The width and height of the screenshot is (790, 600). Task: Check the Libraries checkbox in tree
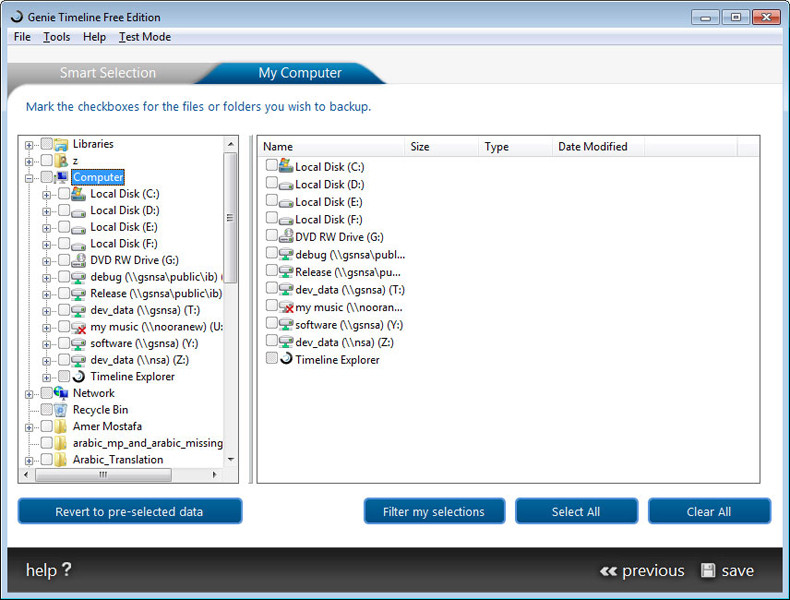coord(46,144)
